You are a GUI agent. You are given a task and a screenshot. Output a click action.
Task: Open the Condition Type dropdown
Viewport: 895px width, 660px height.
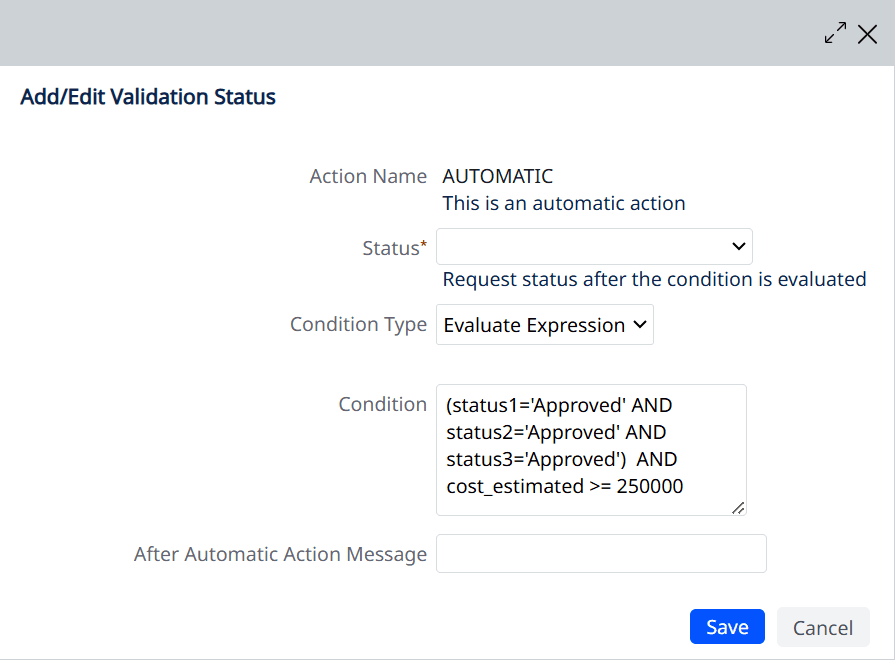[x=545, y=325]
